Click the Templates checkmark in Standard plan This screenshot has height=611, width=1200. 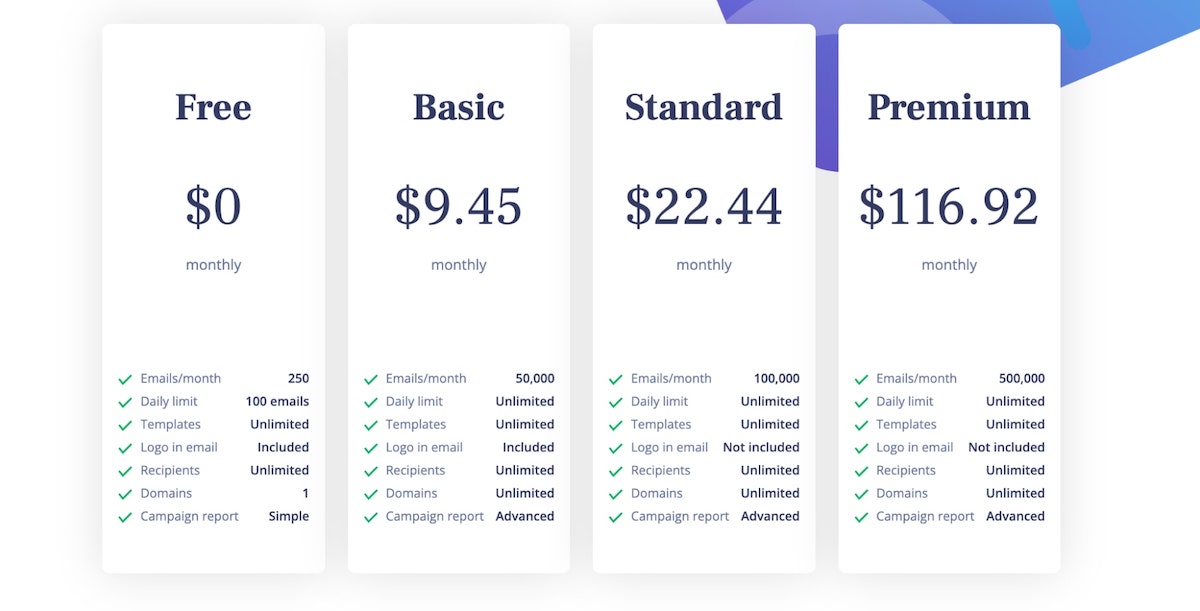click(x=616, y=426)
